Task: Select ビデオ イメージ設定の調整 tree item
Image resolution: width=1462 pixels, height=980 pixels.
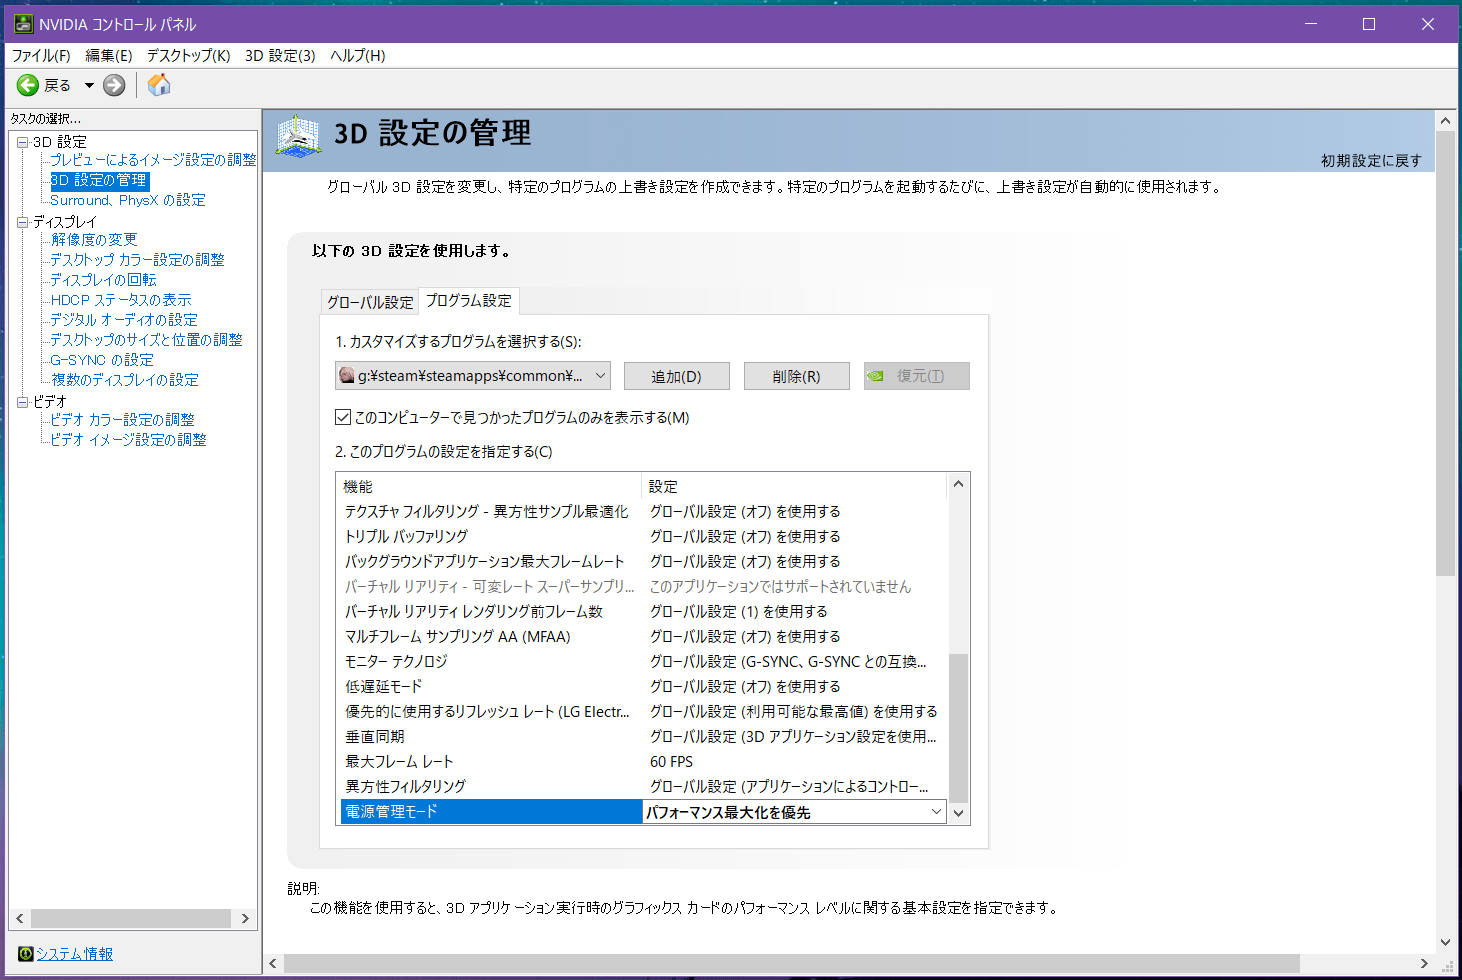Action: [128, 440]
